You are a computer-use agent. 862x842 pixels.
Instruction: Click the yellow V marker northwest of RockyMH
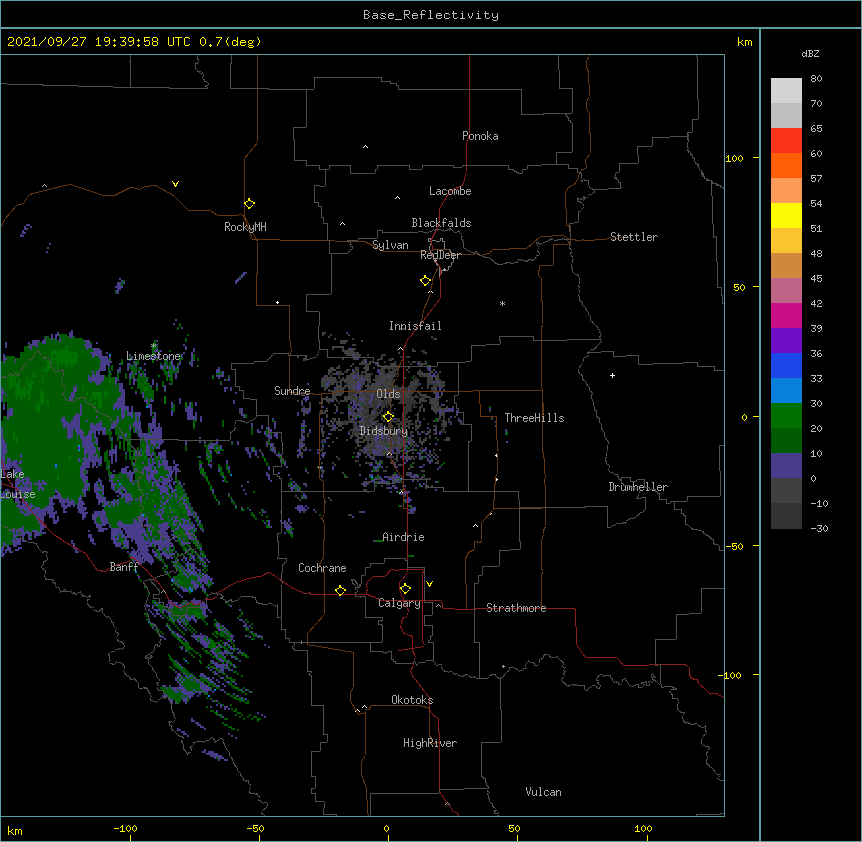pyautogui.click(x=175, y=184)
